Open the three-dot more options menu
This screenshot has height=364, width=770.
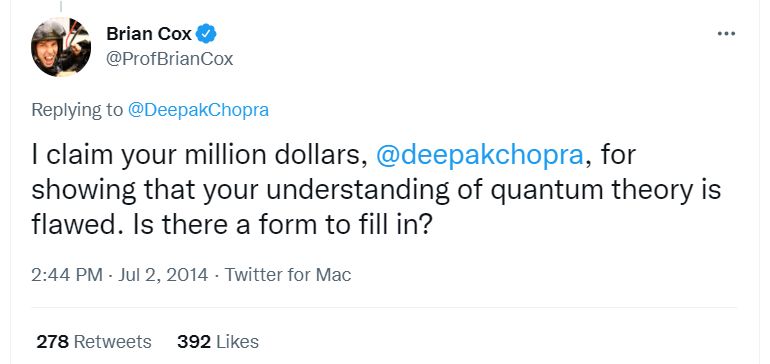click(x=726, y=34)
